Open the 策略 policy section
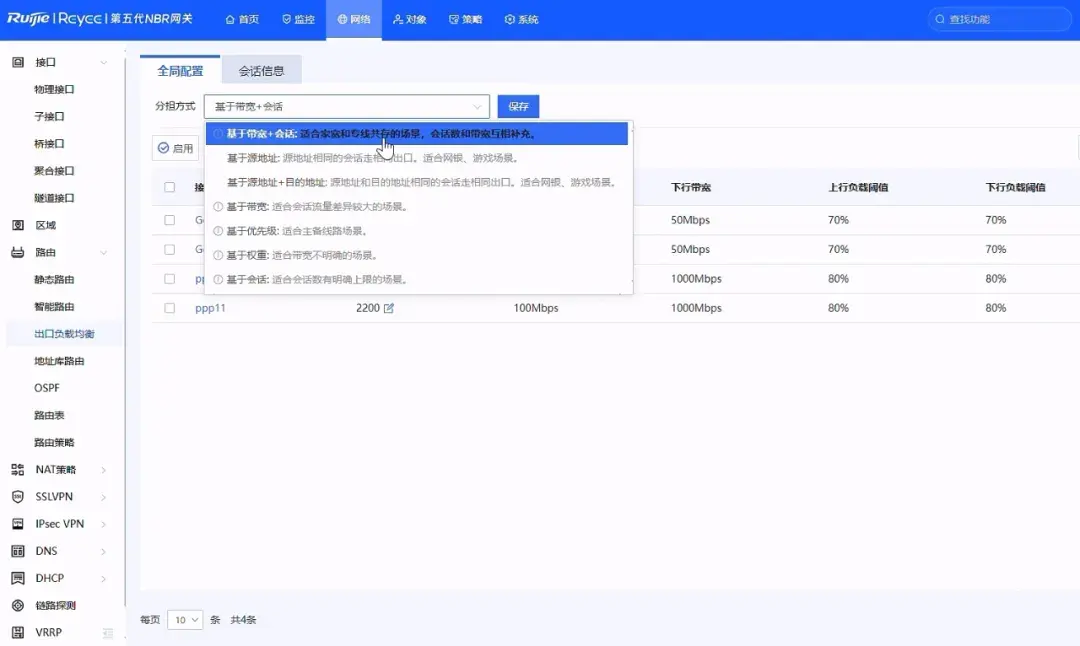1080x646 pixels. tap(465, 19)
